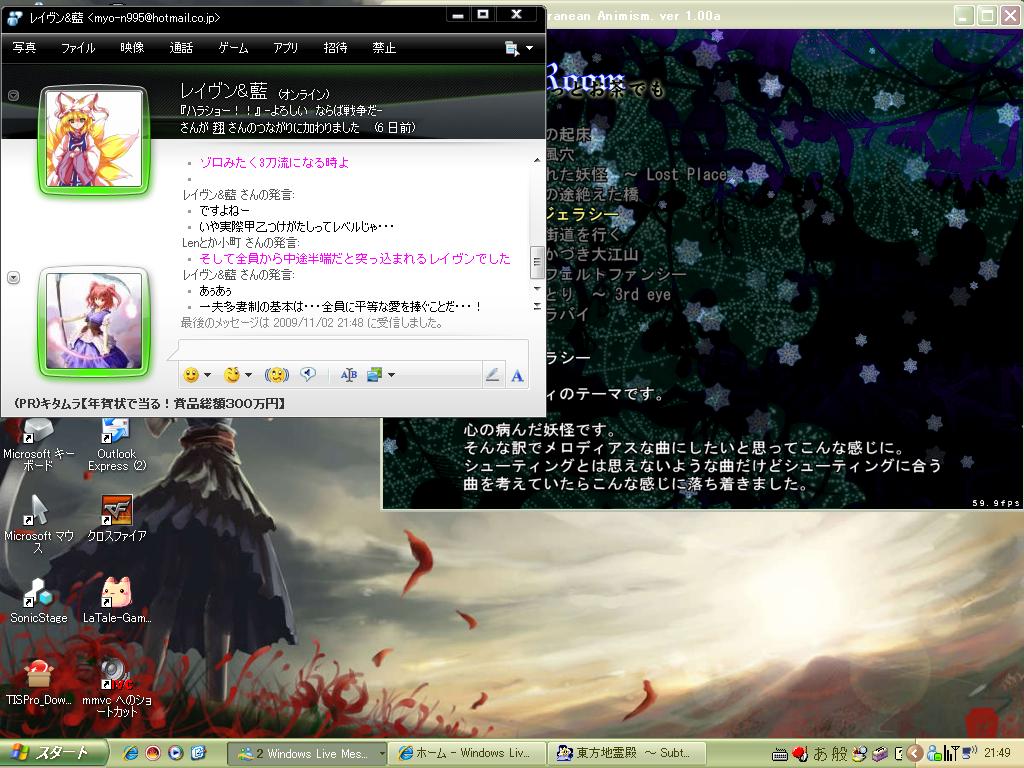This screenshot has width=1024, height=768.
Task: Expand the wink dropdown arrow
Action: pos(248,375)
